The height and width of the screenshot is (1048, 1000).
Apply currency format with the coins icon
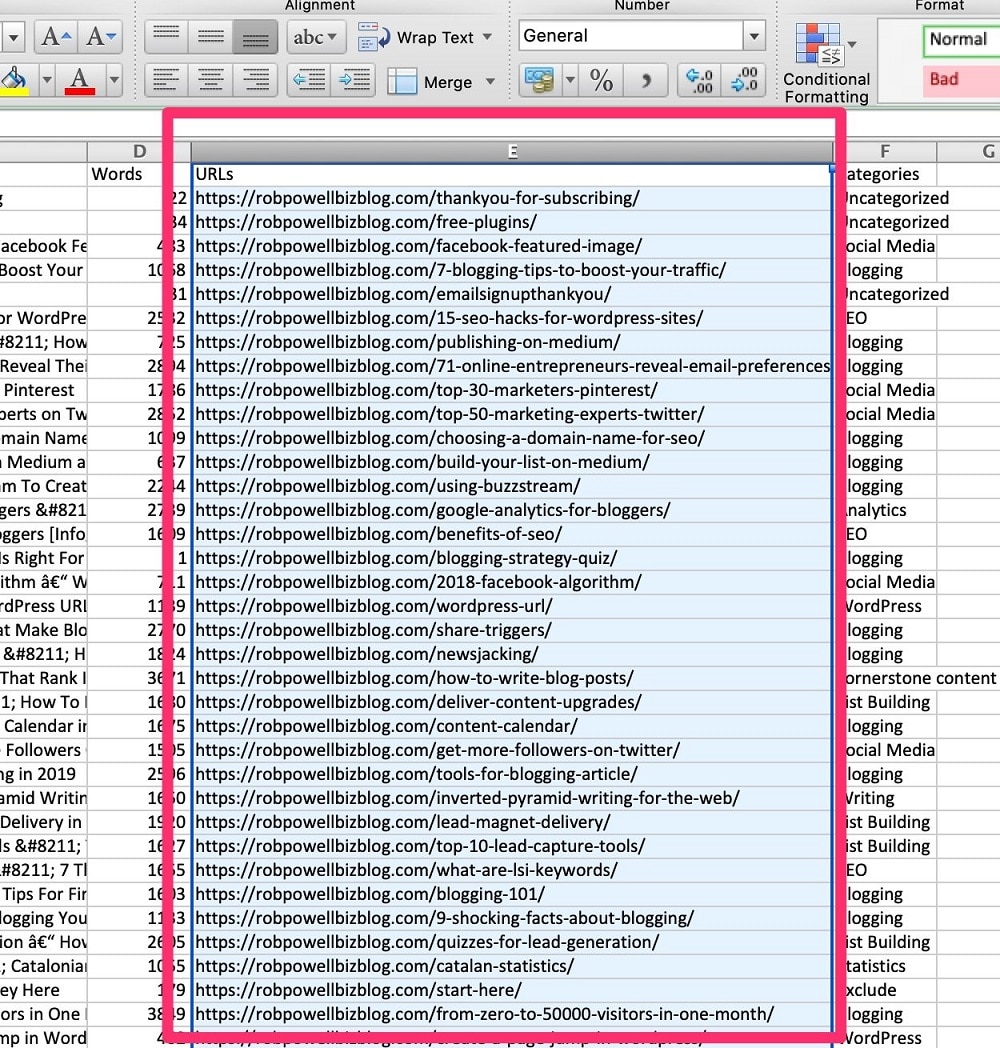(x=539, y=81)
